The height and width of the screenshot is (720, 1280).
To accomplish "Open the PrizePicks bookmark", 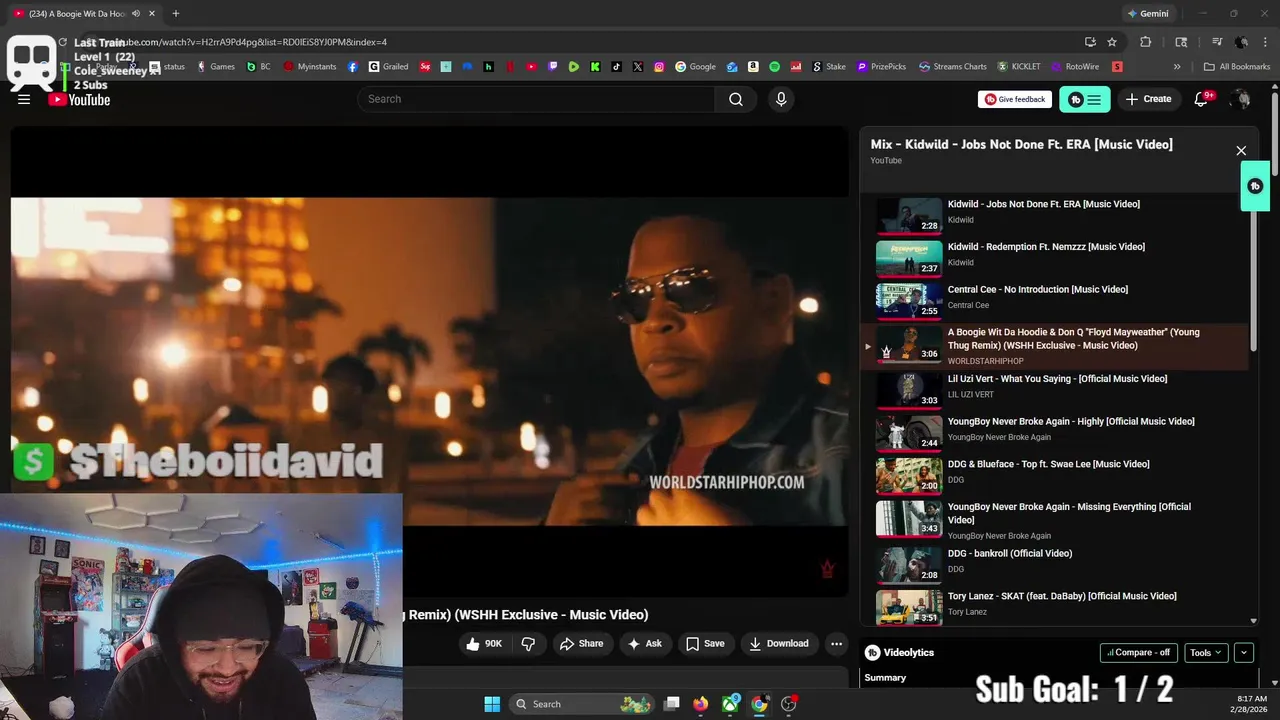I will (881, 67).
